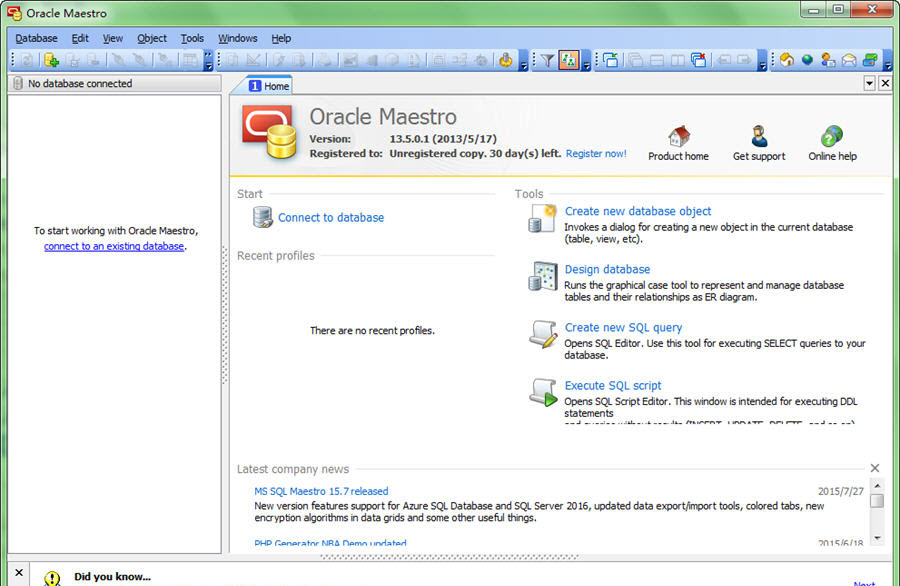Click the Create new database object icon
Viewport: 900px width, 586px height.
point(542,219)
